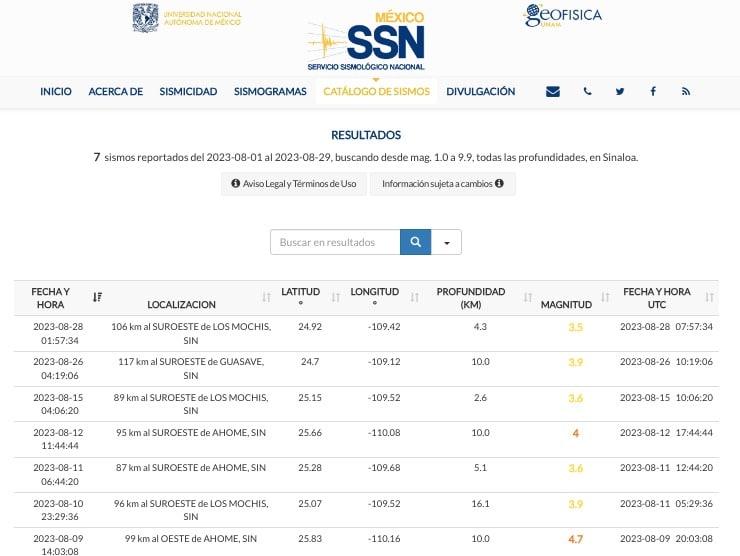Open the Sismicidad menu
Image resolution: width=740 pixels, height=556 pixels.
pyautogui.click(x=188, y=92)
